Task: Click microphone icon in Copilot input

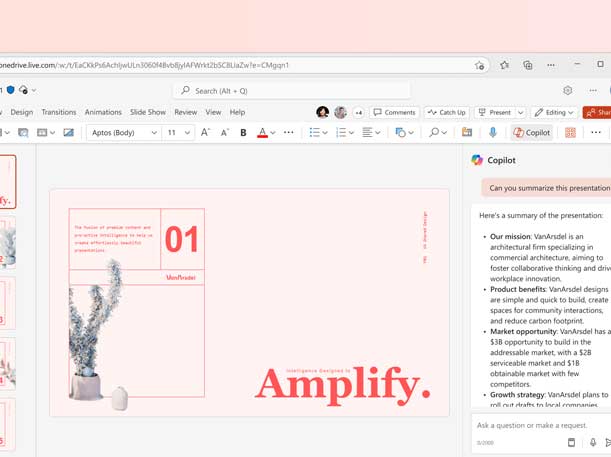Action: point(592,442)
